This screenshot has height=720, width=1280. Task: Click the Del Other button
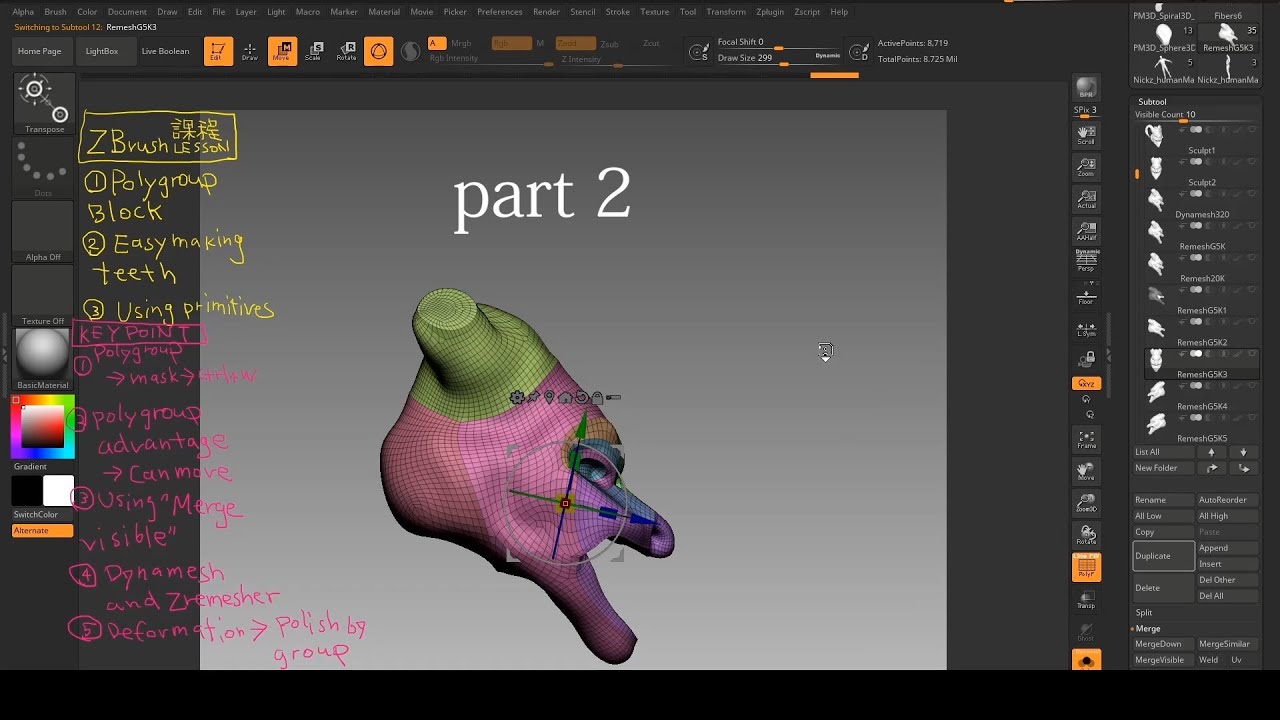pyautogui.click(x=1226, y=580)
